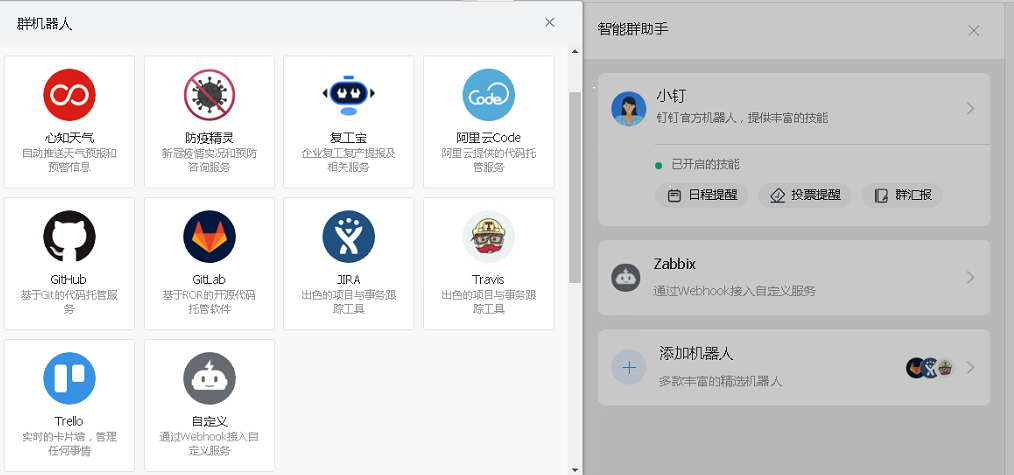The width and height of the screenshot is (1014, 475).
Task: Pick the JIRA robot icon
Action: point(349,237)
